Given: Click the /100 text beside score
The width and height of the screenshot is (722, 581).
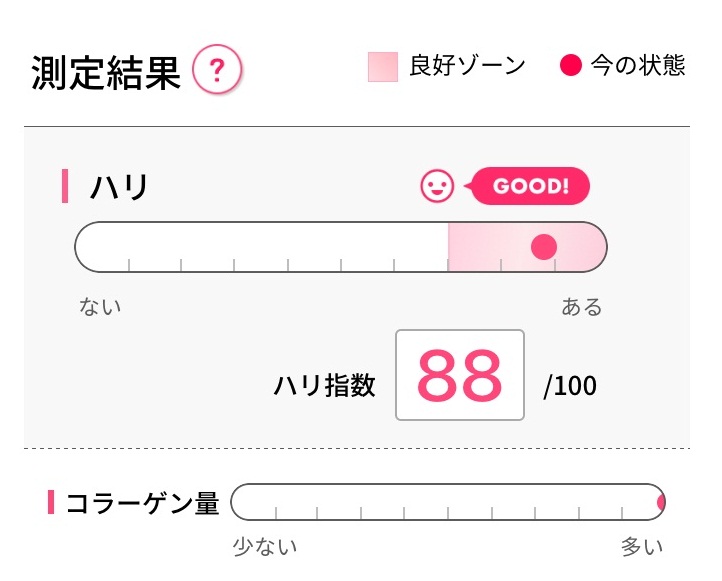Looking at the screenshot, I should 570,385.
